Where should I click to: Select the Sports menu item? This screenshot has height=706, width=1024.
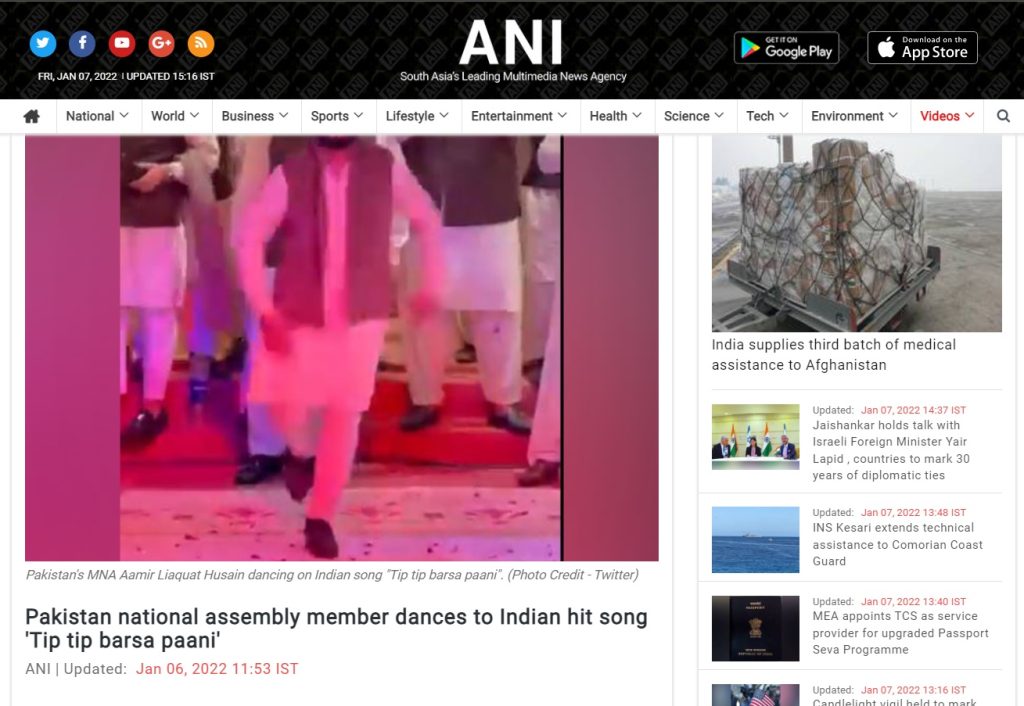(337, 116)
